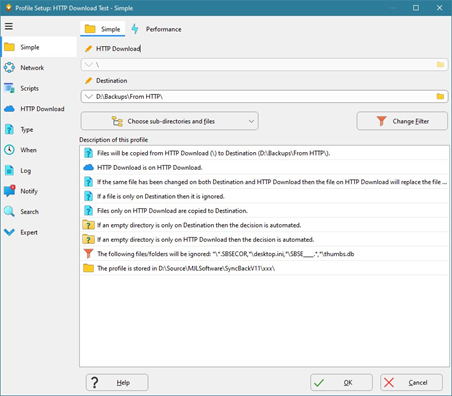The image size is (452, 396).
Task: Select Simple in the left sidebar
Action: pos(39,47)
